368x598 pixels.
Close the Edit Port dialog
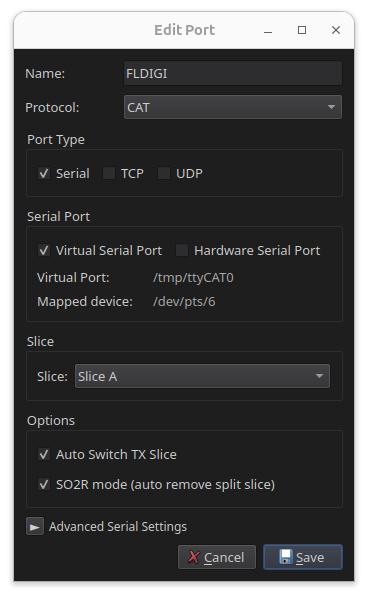tap(336, 30)
